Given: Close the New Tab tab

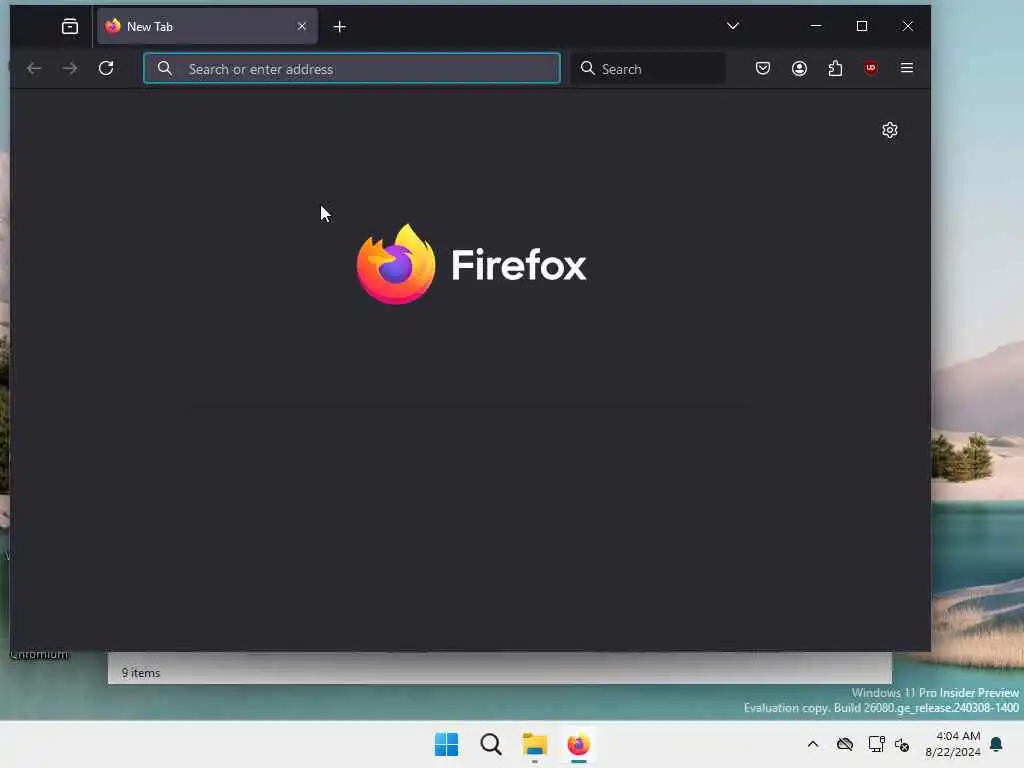Looking at the screenshot, I should point(302,26).
